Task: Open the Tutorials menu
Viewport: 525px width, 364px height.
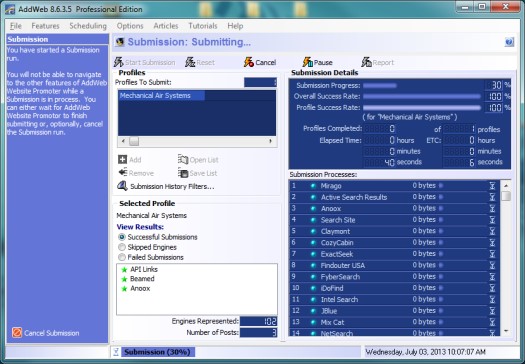Action: pos(203,26)
